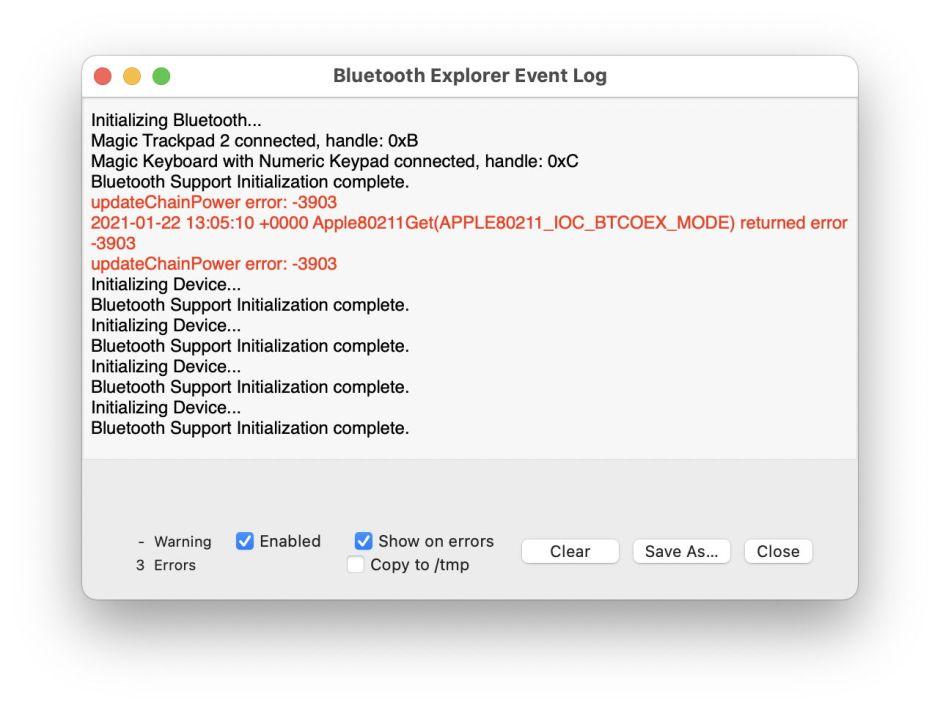Click the 3 Errors counter label
Viewport: 940px width, 708px height.
tap(164, 565)
